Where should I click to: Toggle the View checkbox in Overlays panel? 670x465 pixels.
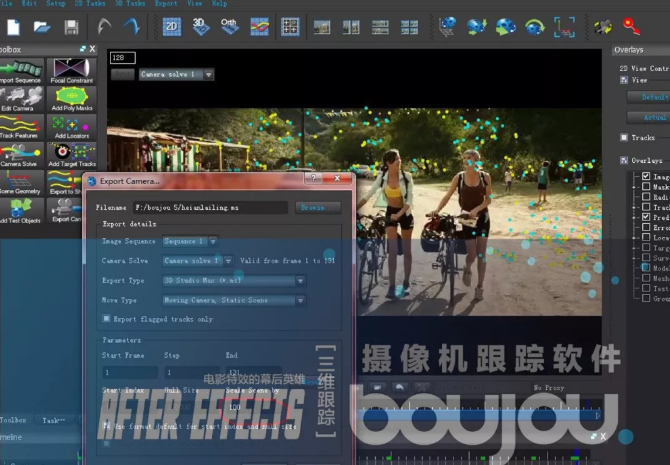point(624,80)
